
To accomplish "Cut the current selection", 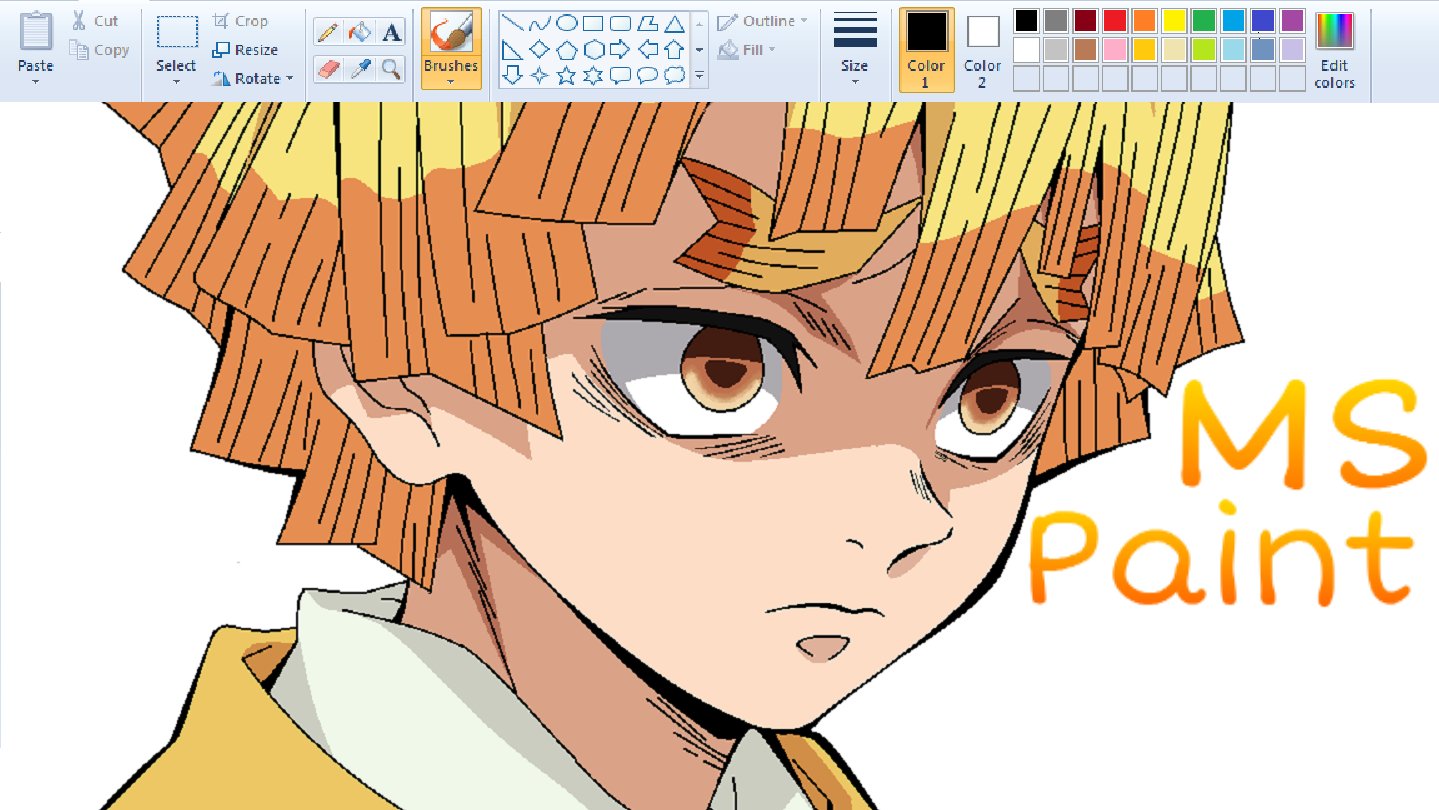I will click(94, 21).
